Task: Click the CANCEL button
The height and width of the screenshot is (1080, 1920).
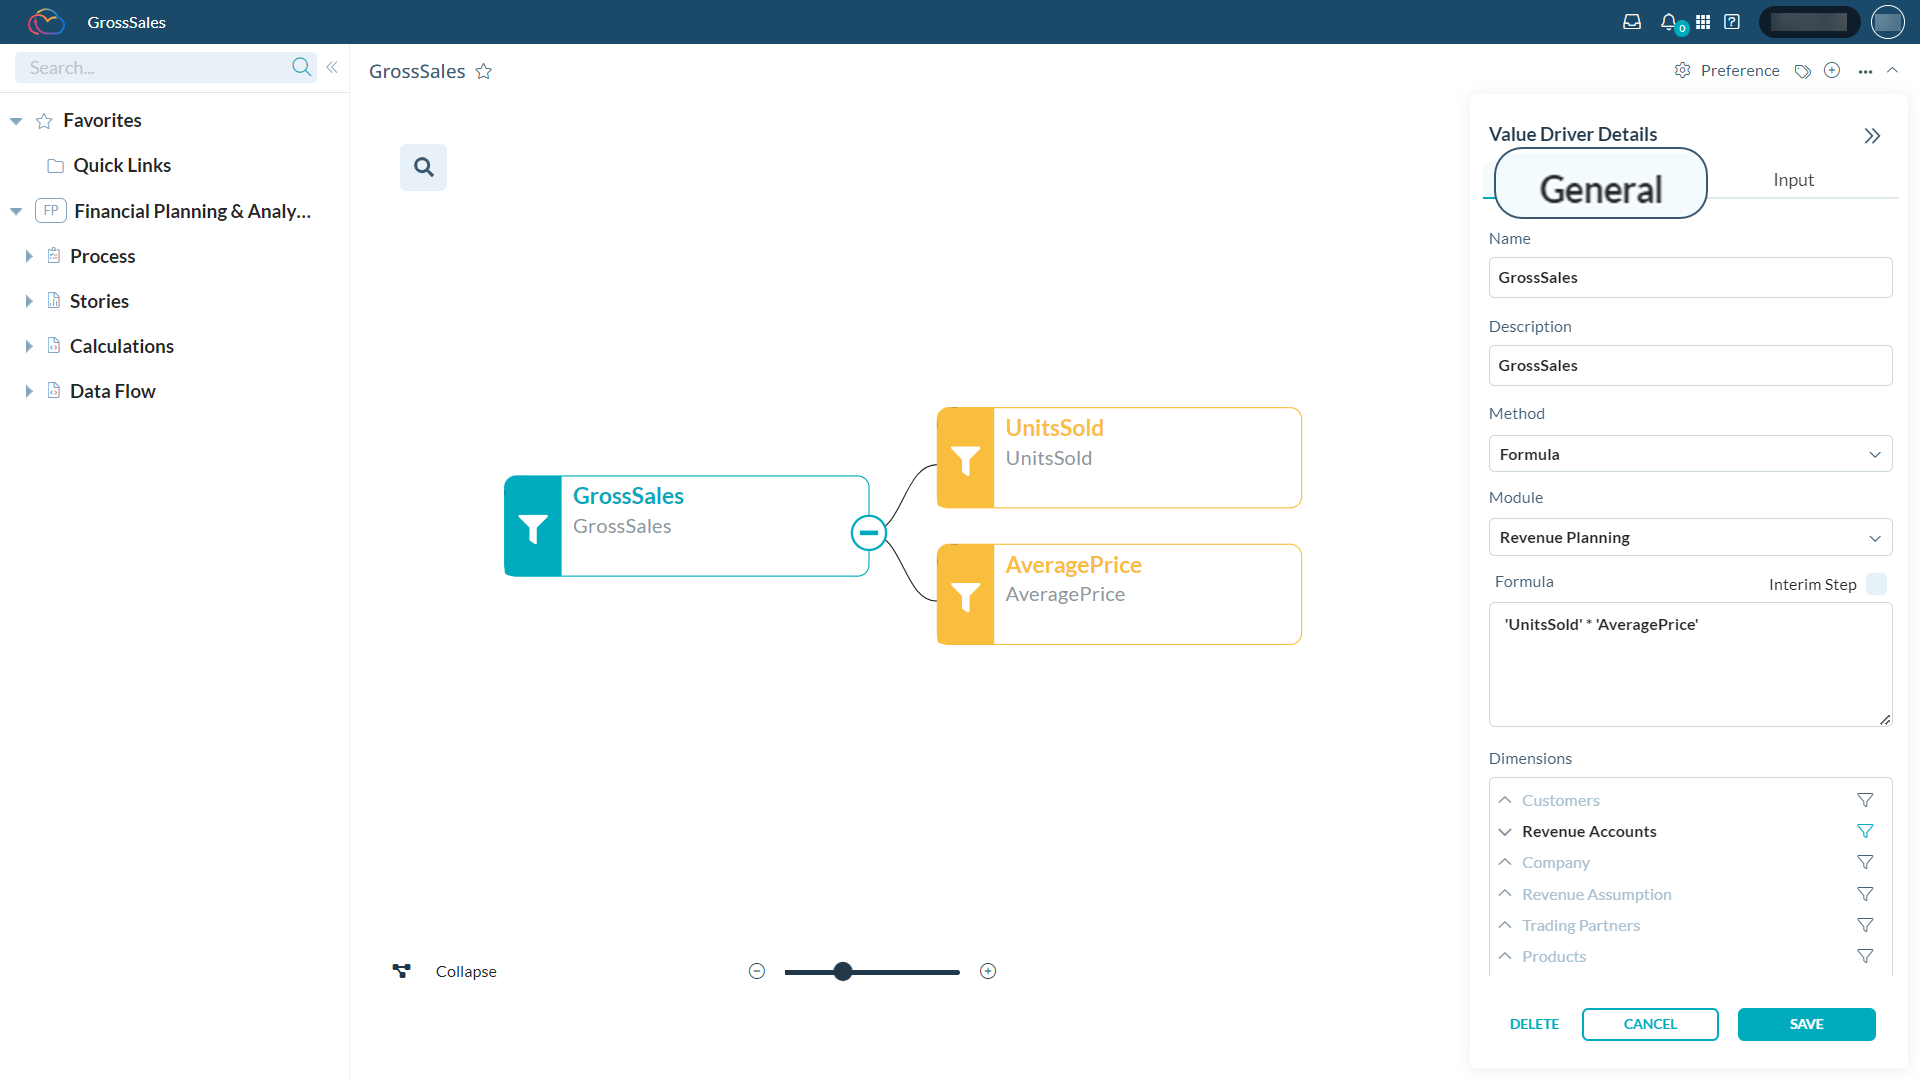Action: [x=1650, y=1024]
